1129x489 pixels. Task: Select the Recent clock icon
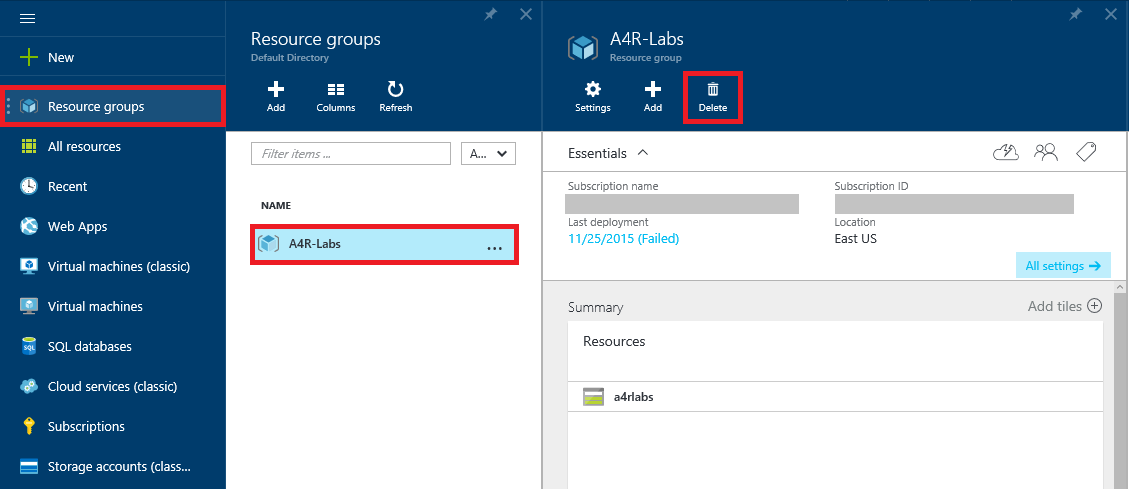[x=29, y=187]
